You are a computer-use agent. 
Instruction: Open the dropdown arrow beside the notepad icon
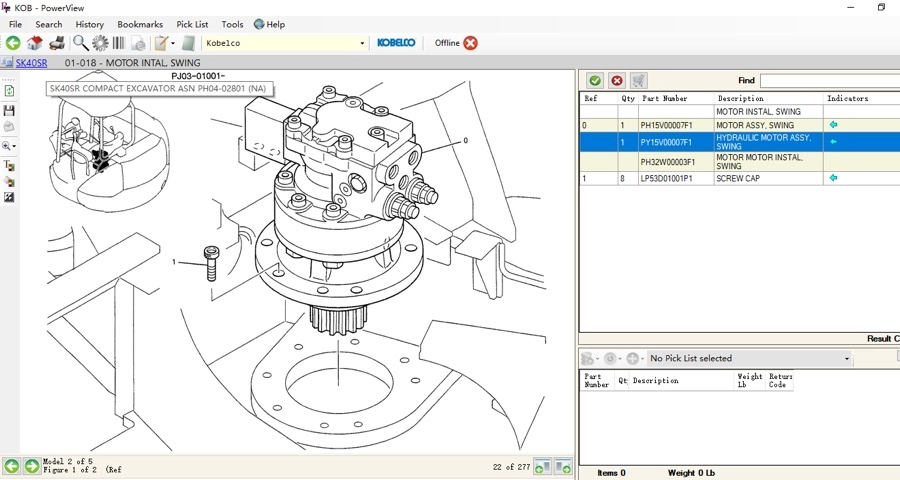pos(173,43)
